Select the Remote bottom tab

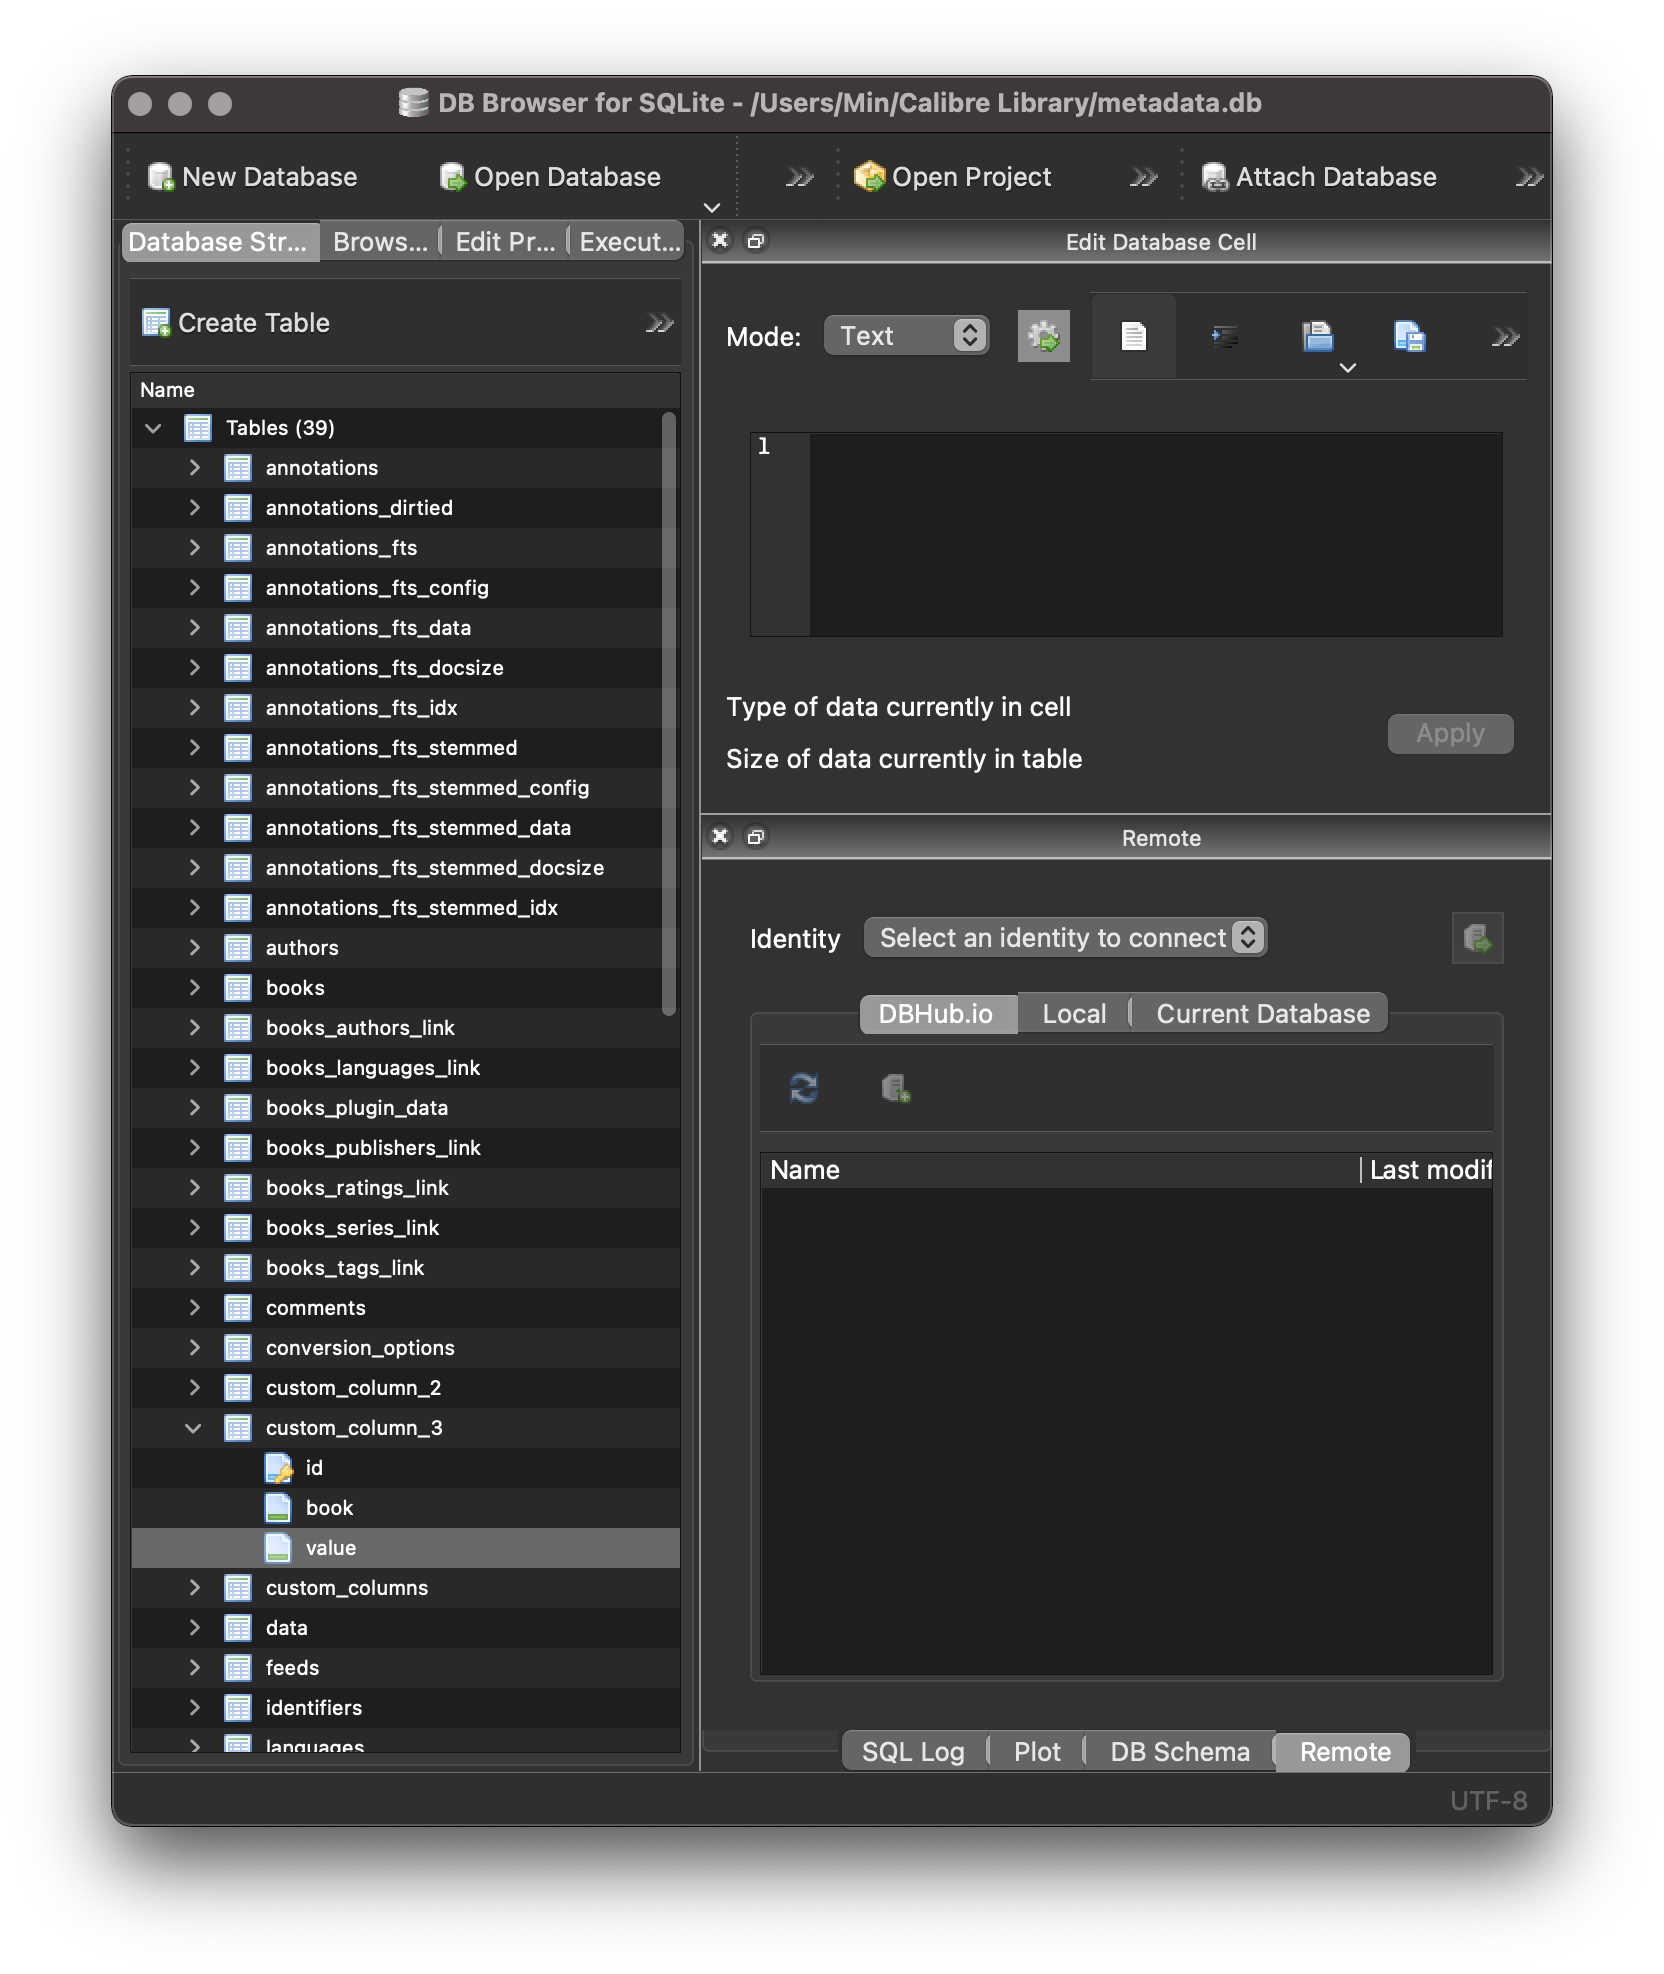(1344, 1752)
